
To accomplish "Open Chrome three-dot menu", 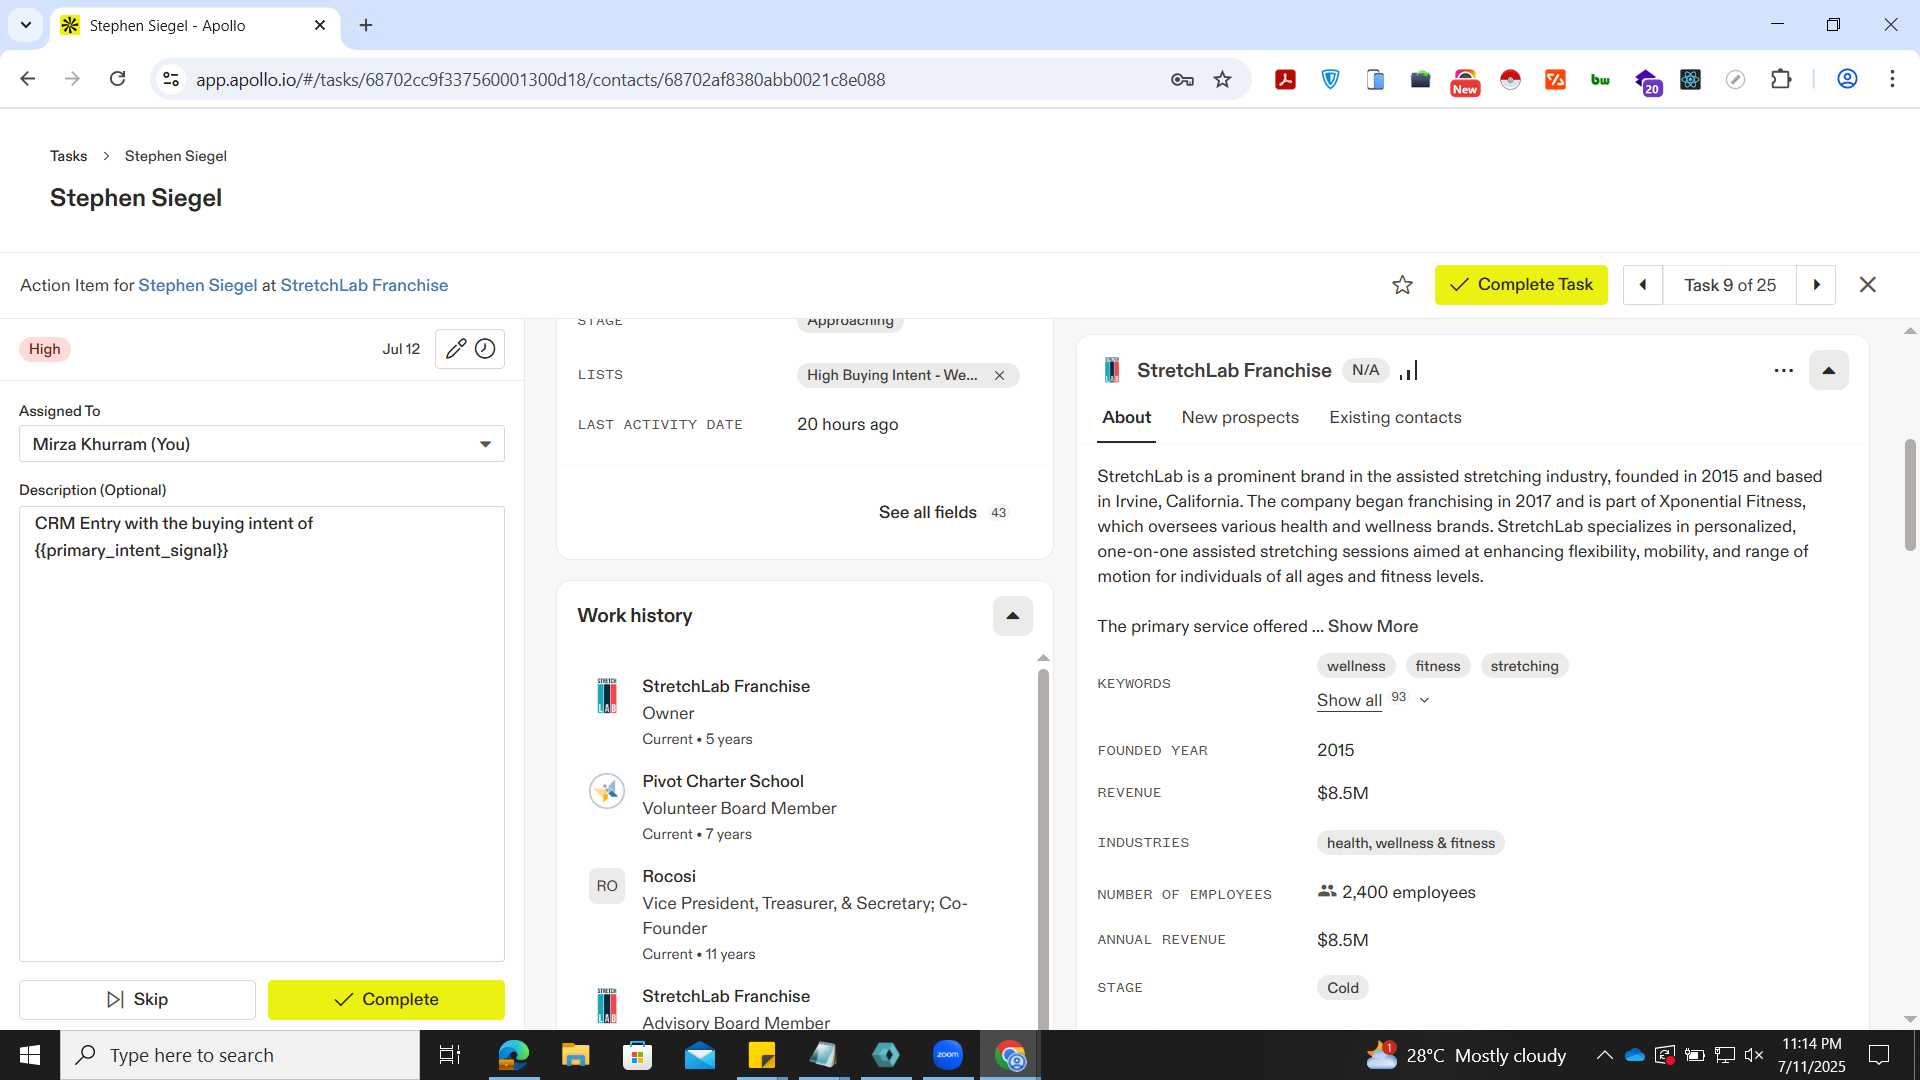I will (1892, 79).
